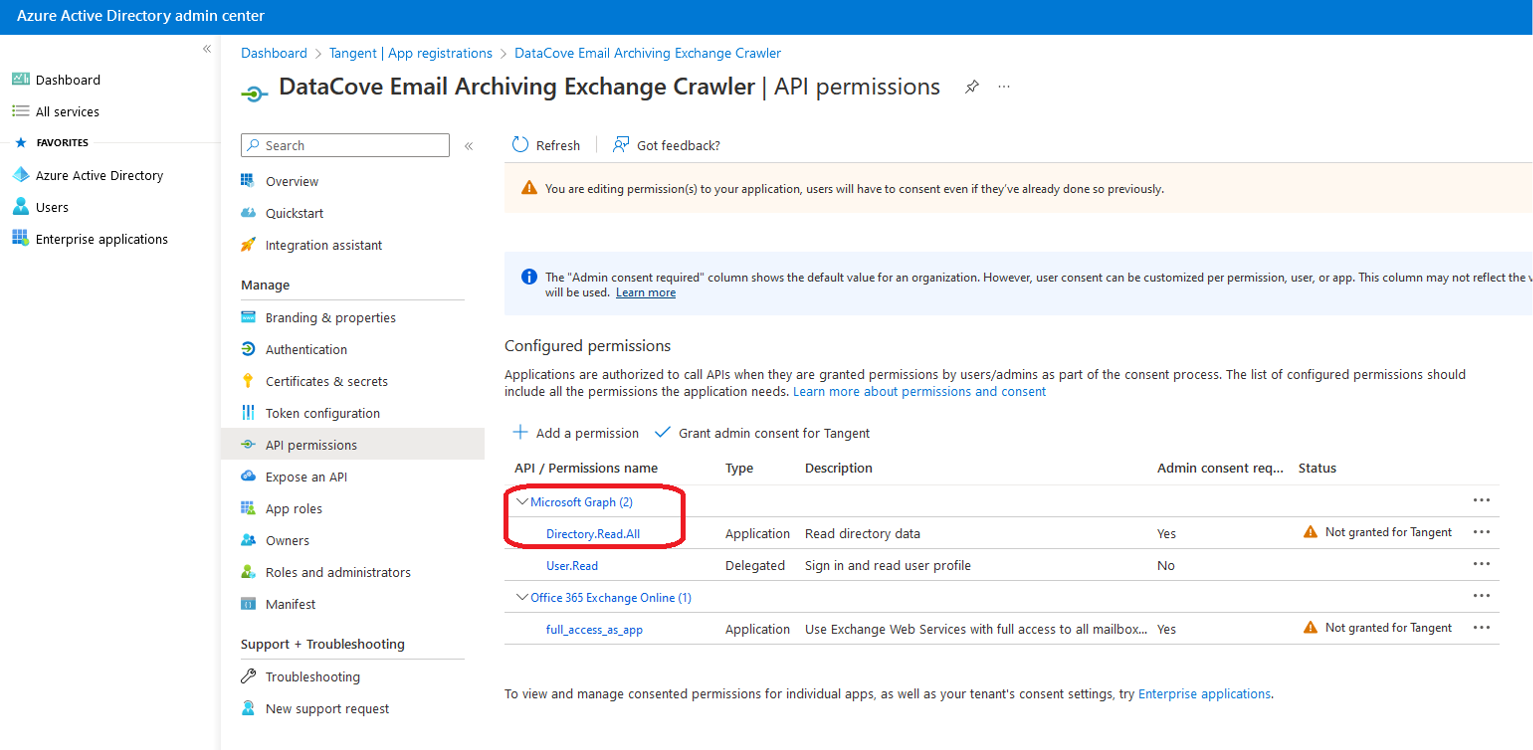Viewport: 1533px width, 750px height.
Task: Collapse the Office 365 Exchange Online group
Action: pos(522,597)
